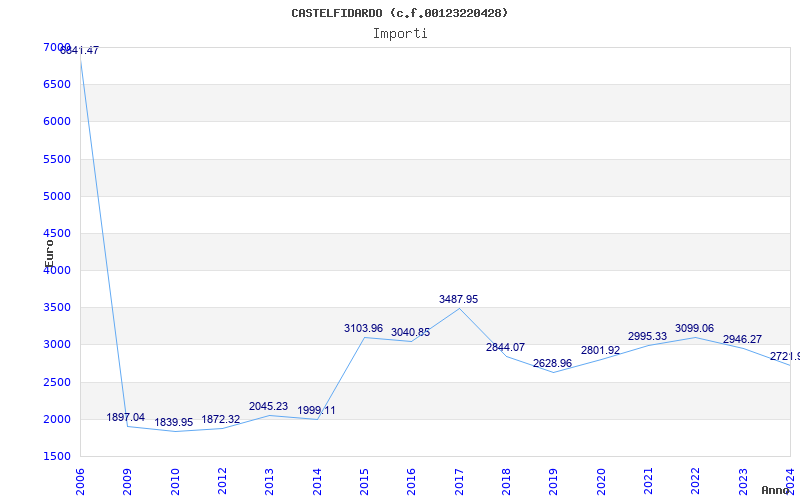The height and width of the screenshot is (500, 800).
Task: Click x-axis year 2009
Action: tap(127, 482)
